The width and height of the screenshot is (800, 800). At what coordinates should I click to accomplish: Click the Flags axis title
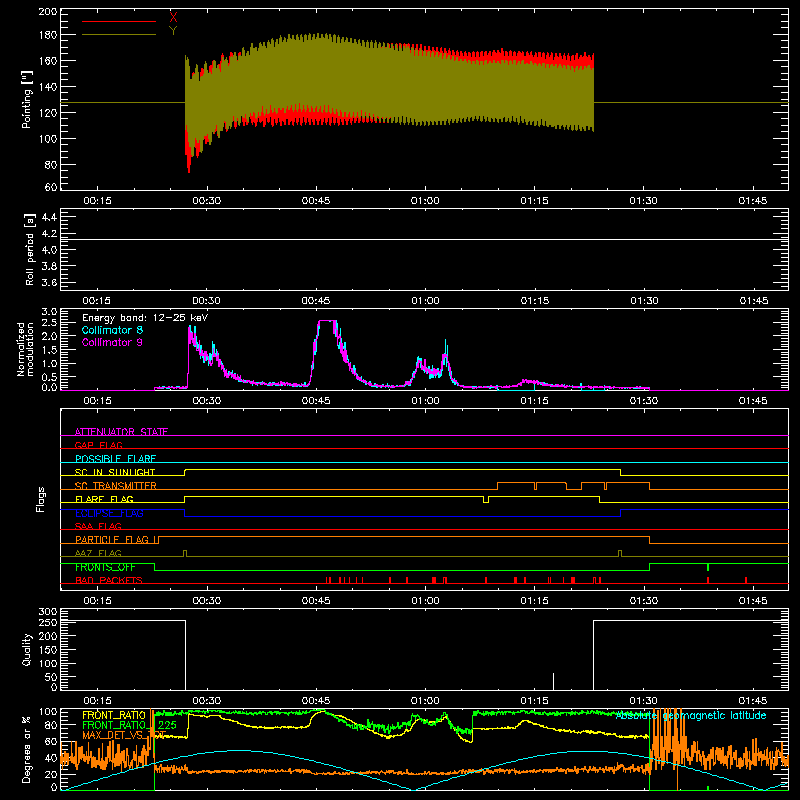coord(40,499)
